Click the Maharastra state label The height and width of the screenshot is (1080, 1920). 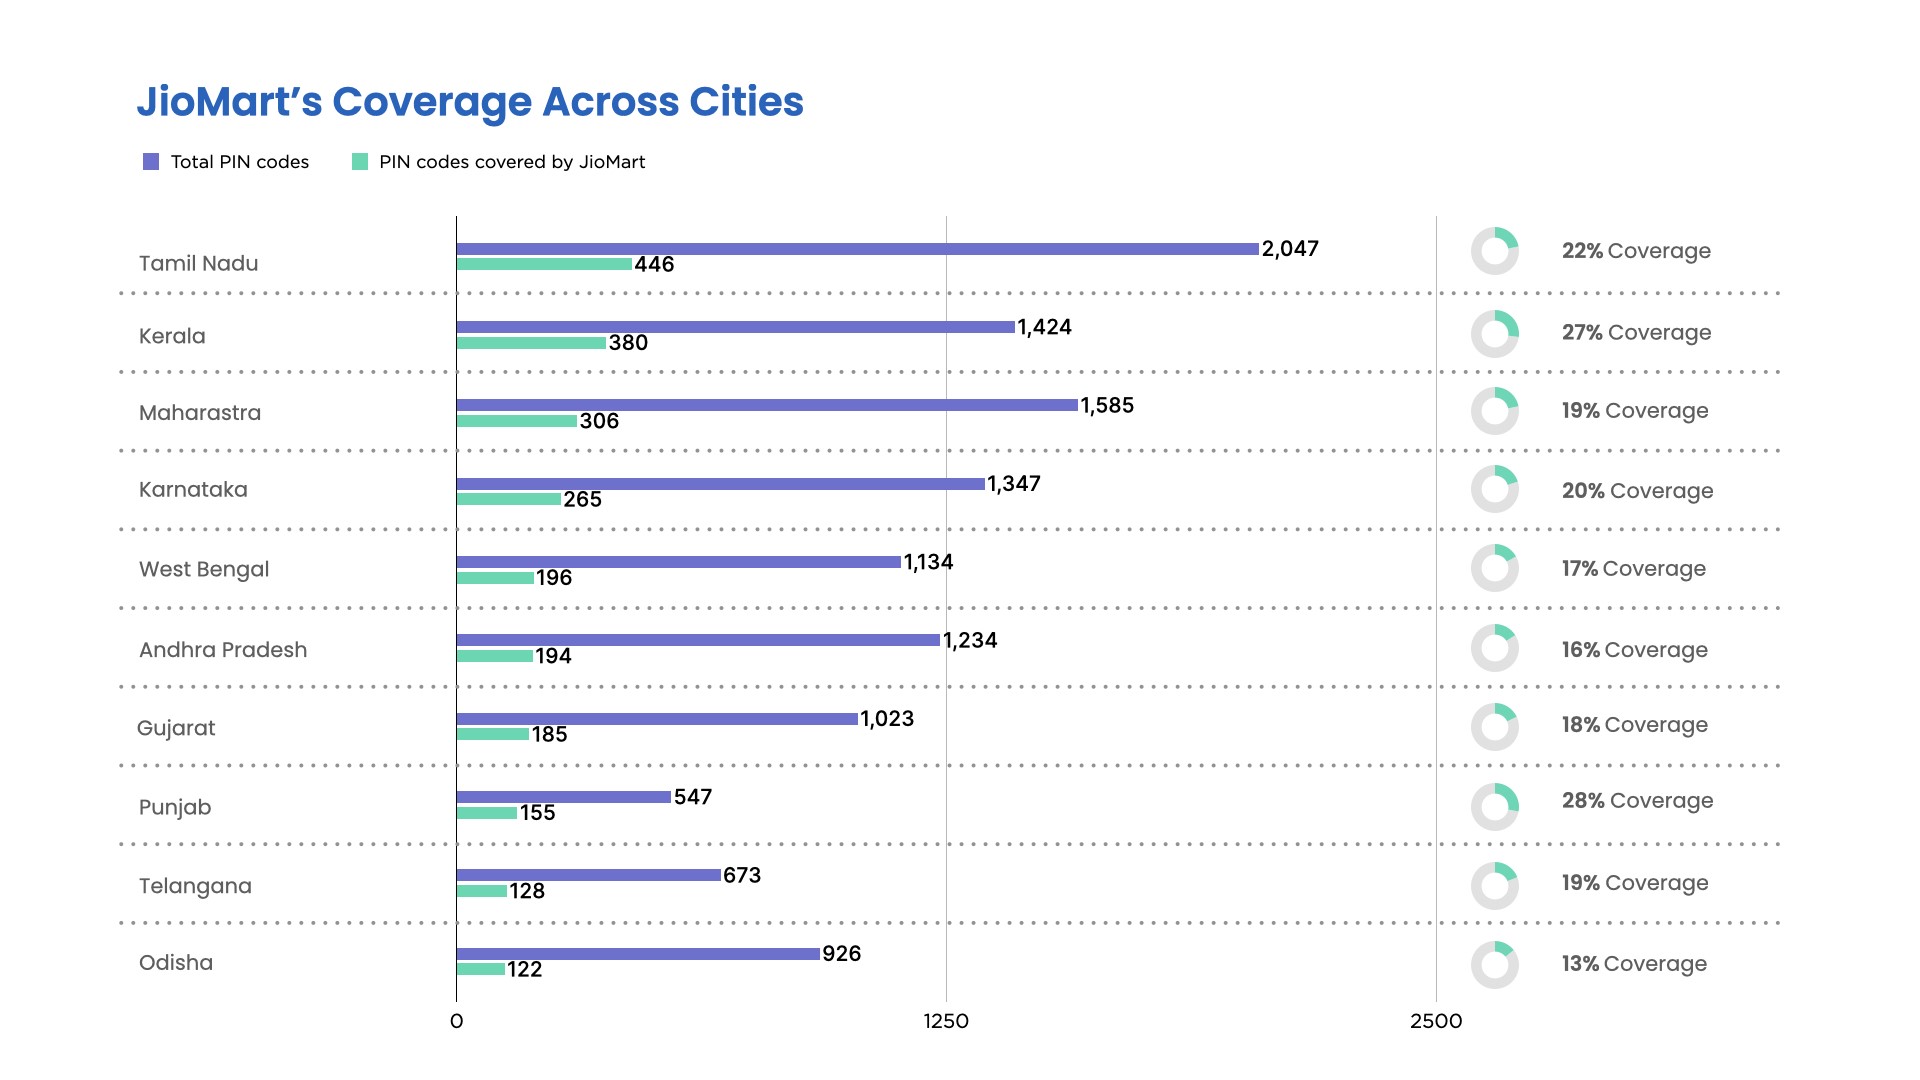pos(200,413)
